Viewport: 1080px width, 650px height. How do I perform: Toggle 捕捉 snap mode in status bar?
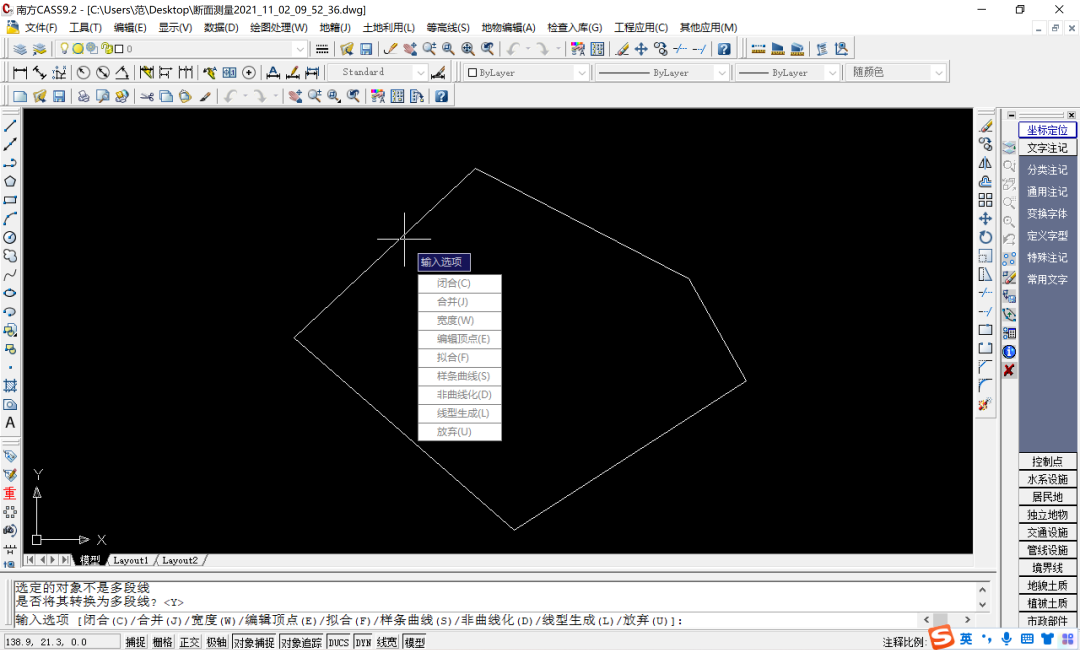tap(135, 642)
